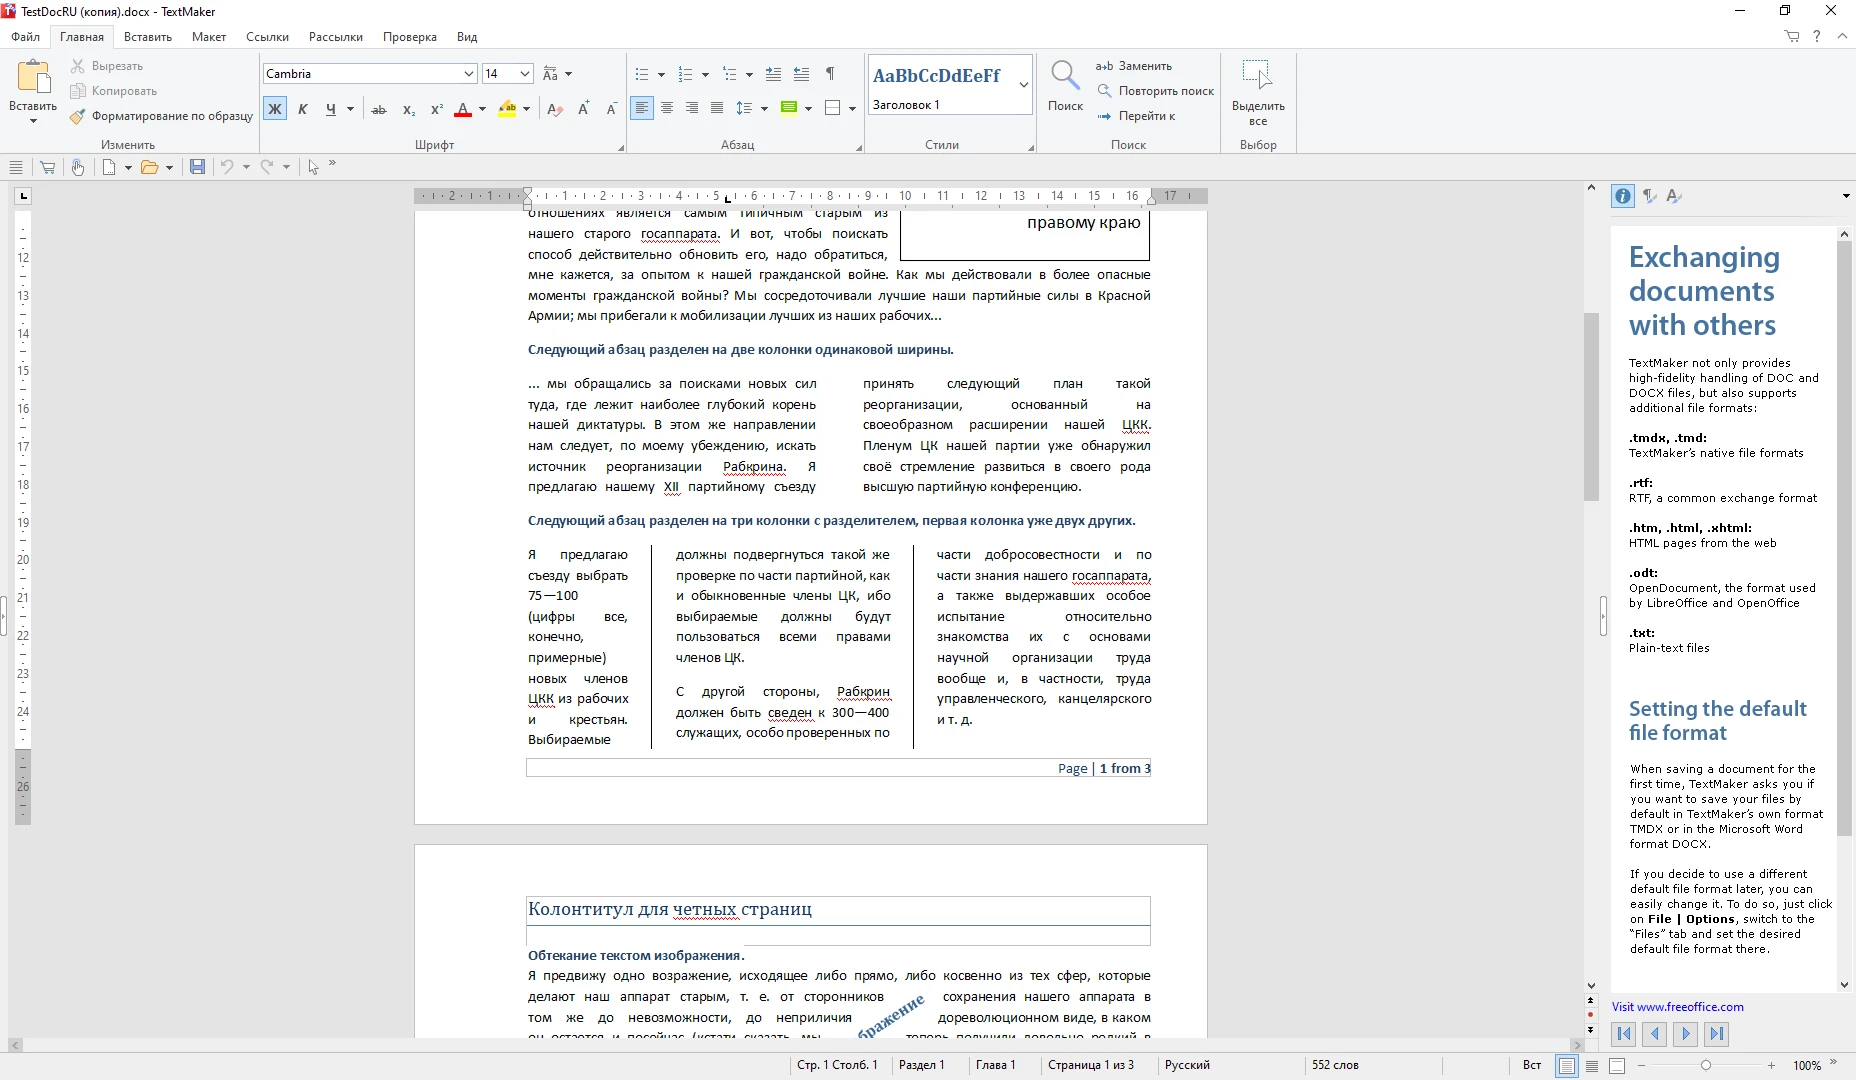The height and width of the screenshot is (1080, 1856).
Task: Click the zoom slider handle
Action: 1706,1066
